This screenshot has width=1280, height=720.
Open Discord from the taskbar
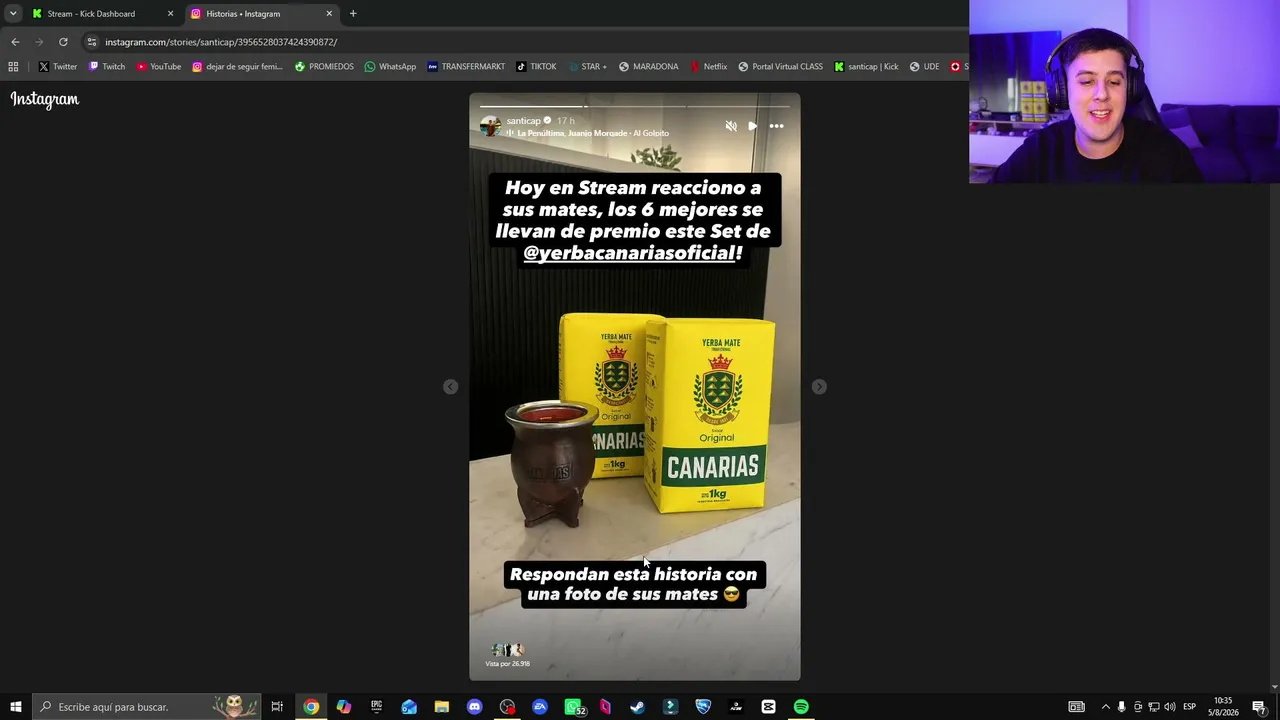click(x=474, y=707)
